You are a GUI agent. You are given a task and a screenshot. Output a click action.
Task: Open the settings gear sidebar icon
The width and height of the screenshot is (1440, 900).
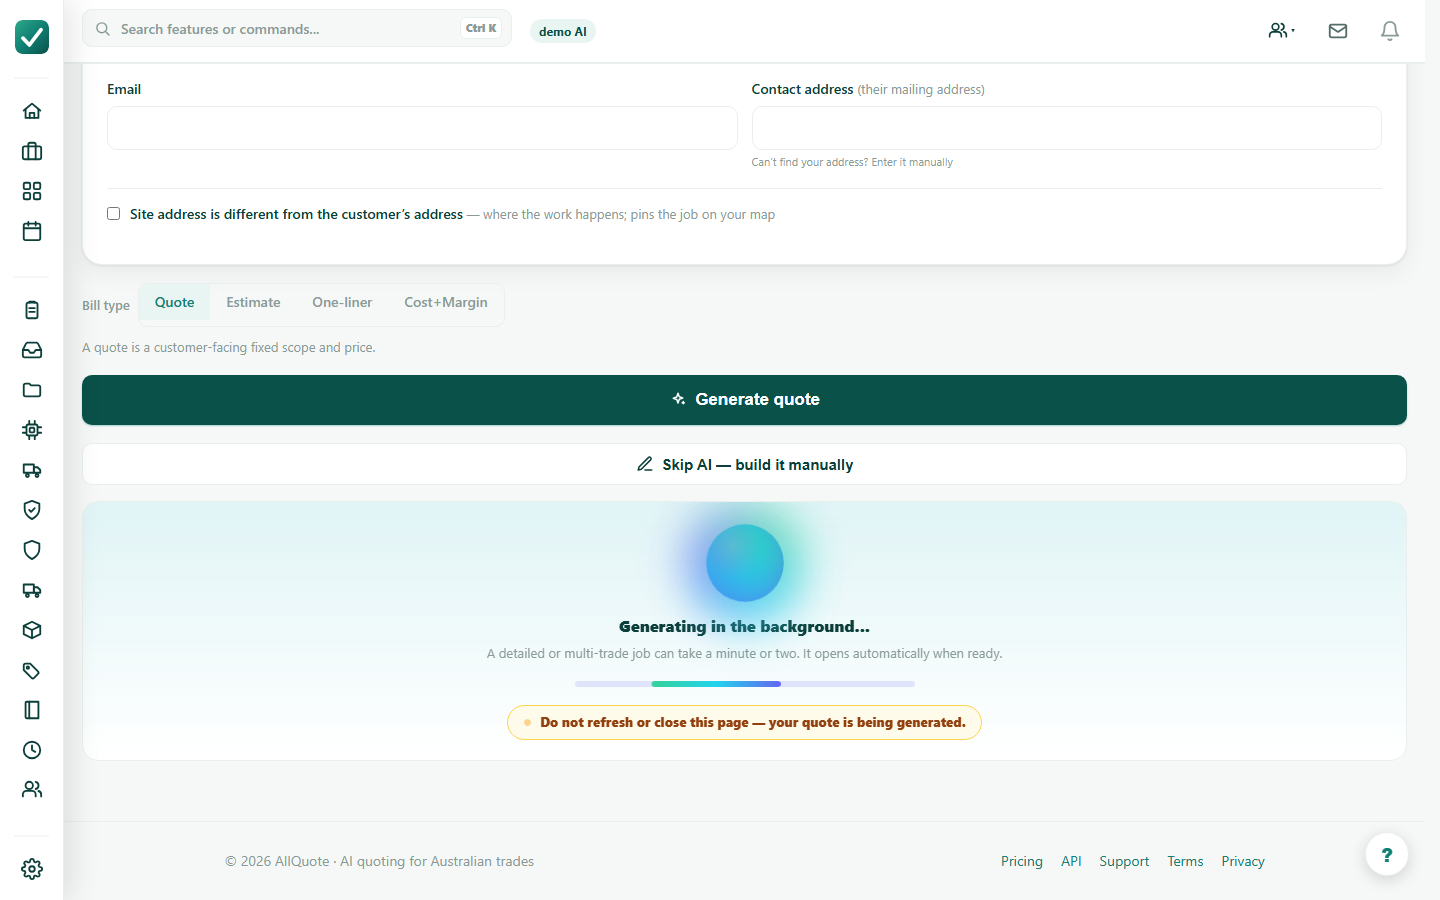coord(32,869)
